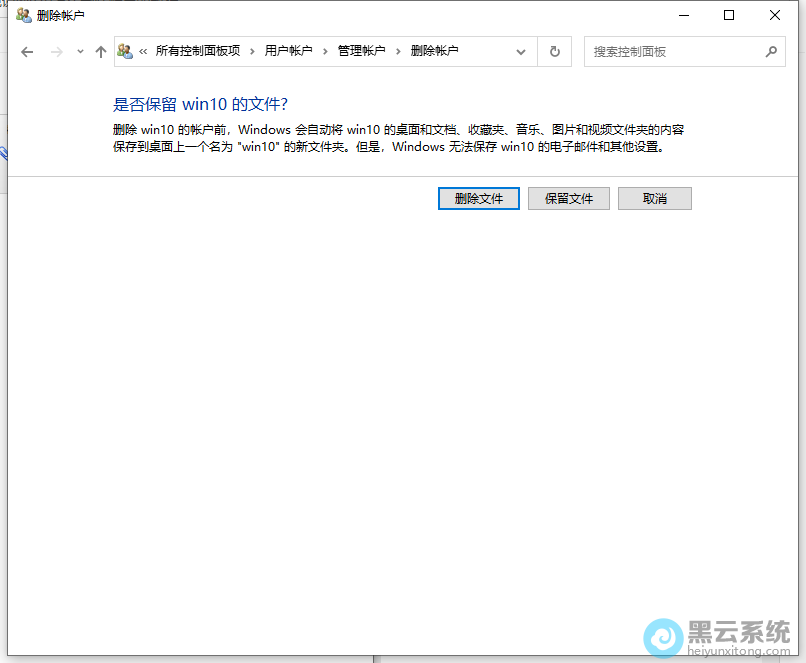Image resolution: width=806 pixels, height=663 pixels.
Task: Click the magnifier icon in the search box
Action: coord(771,52)
